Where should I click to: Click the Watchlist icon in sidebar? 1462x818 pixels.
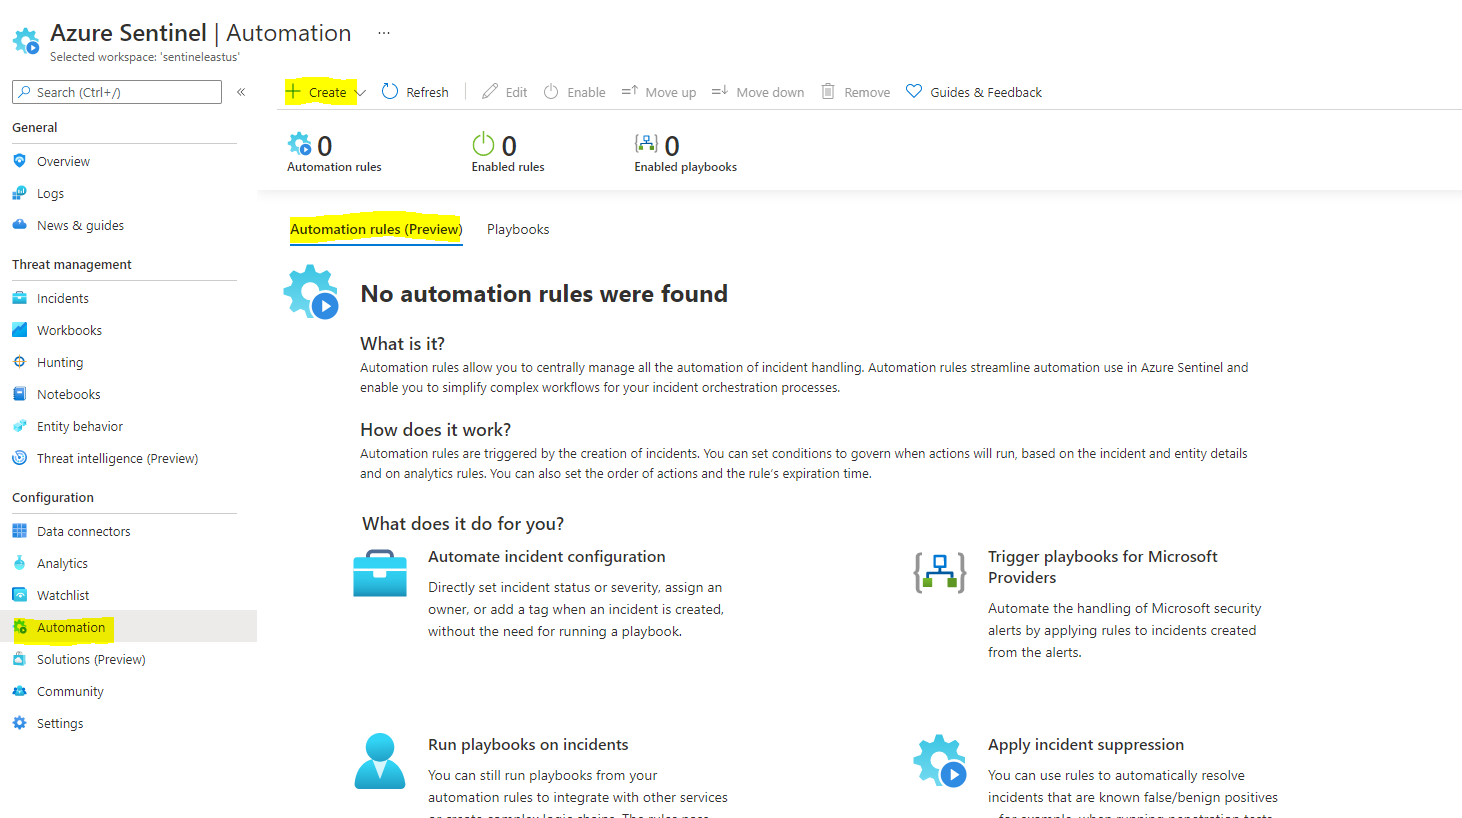click(x=19, y=595)
